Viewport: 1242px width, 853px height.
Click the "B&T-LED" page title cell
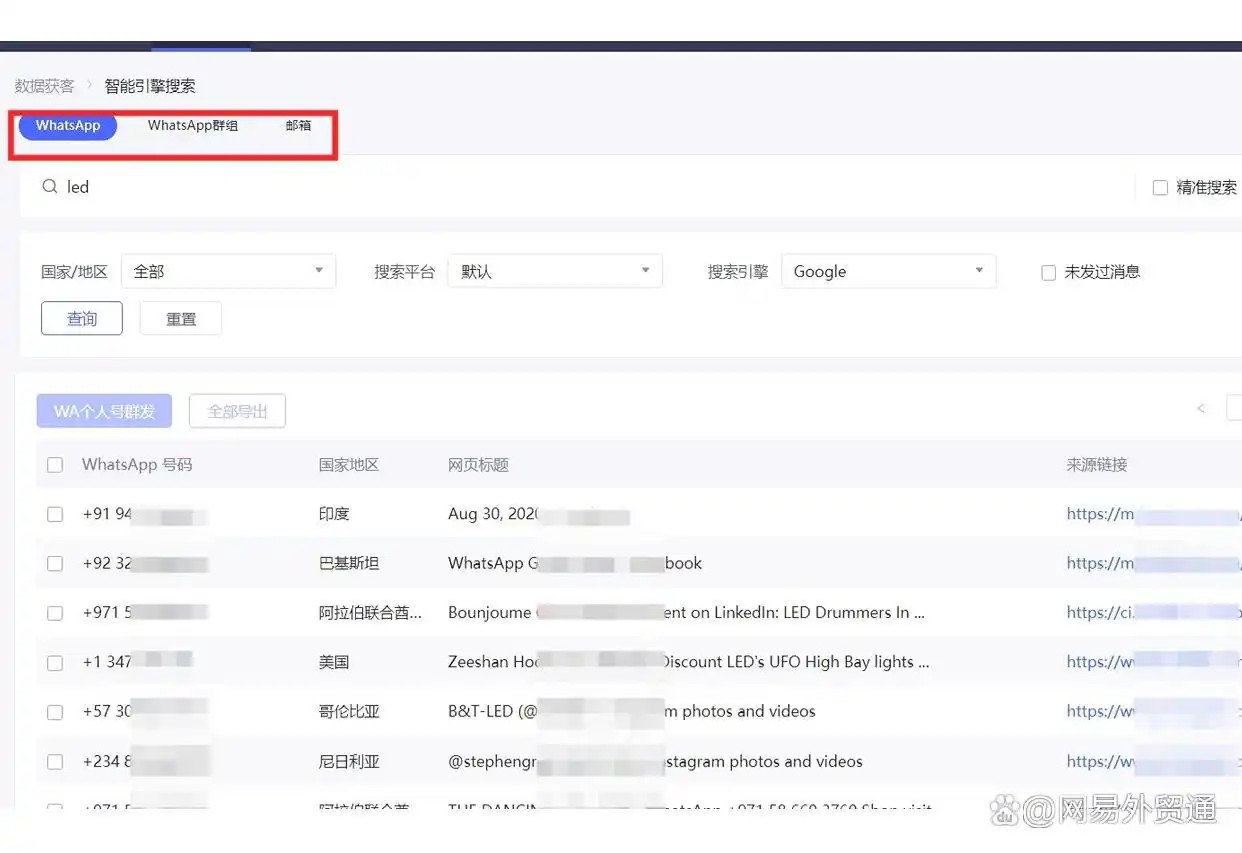click(632, 711)
